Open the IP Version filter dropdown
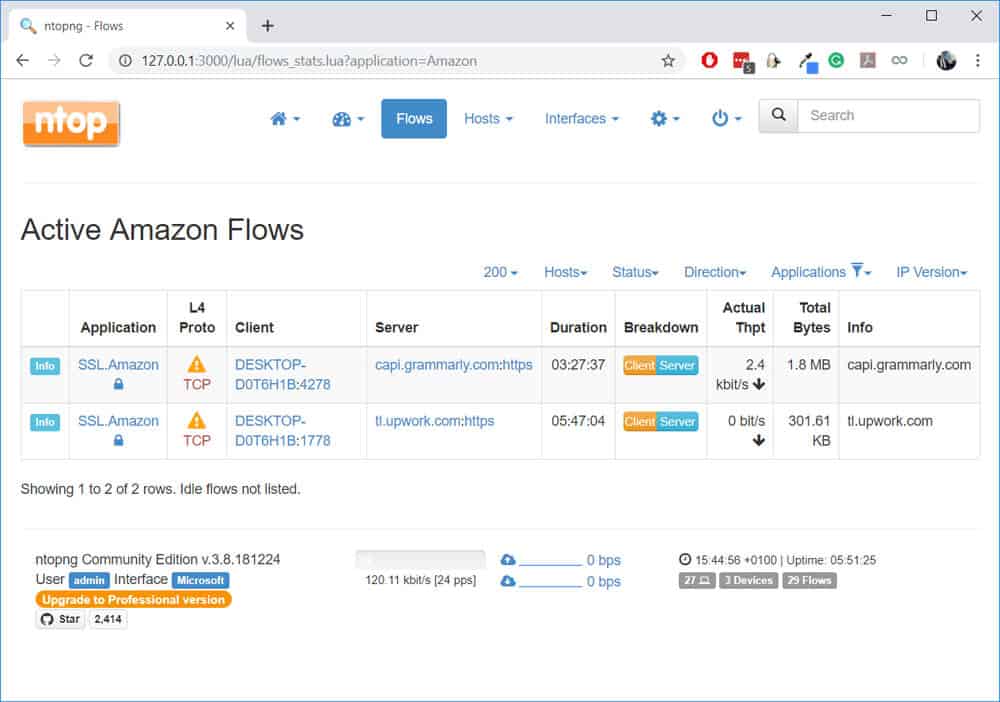 click(932, 272)
